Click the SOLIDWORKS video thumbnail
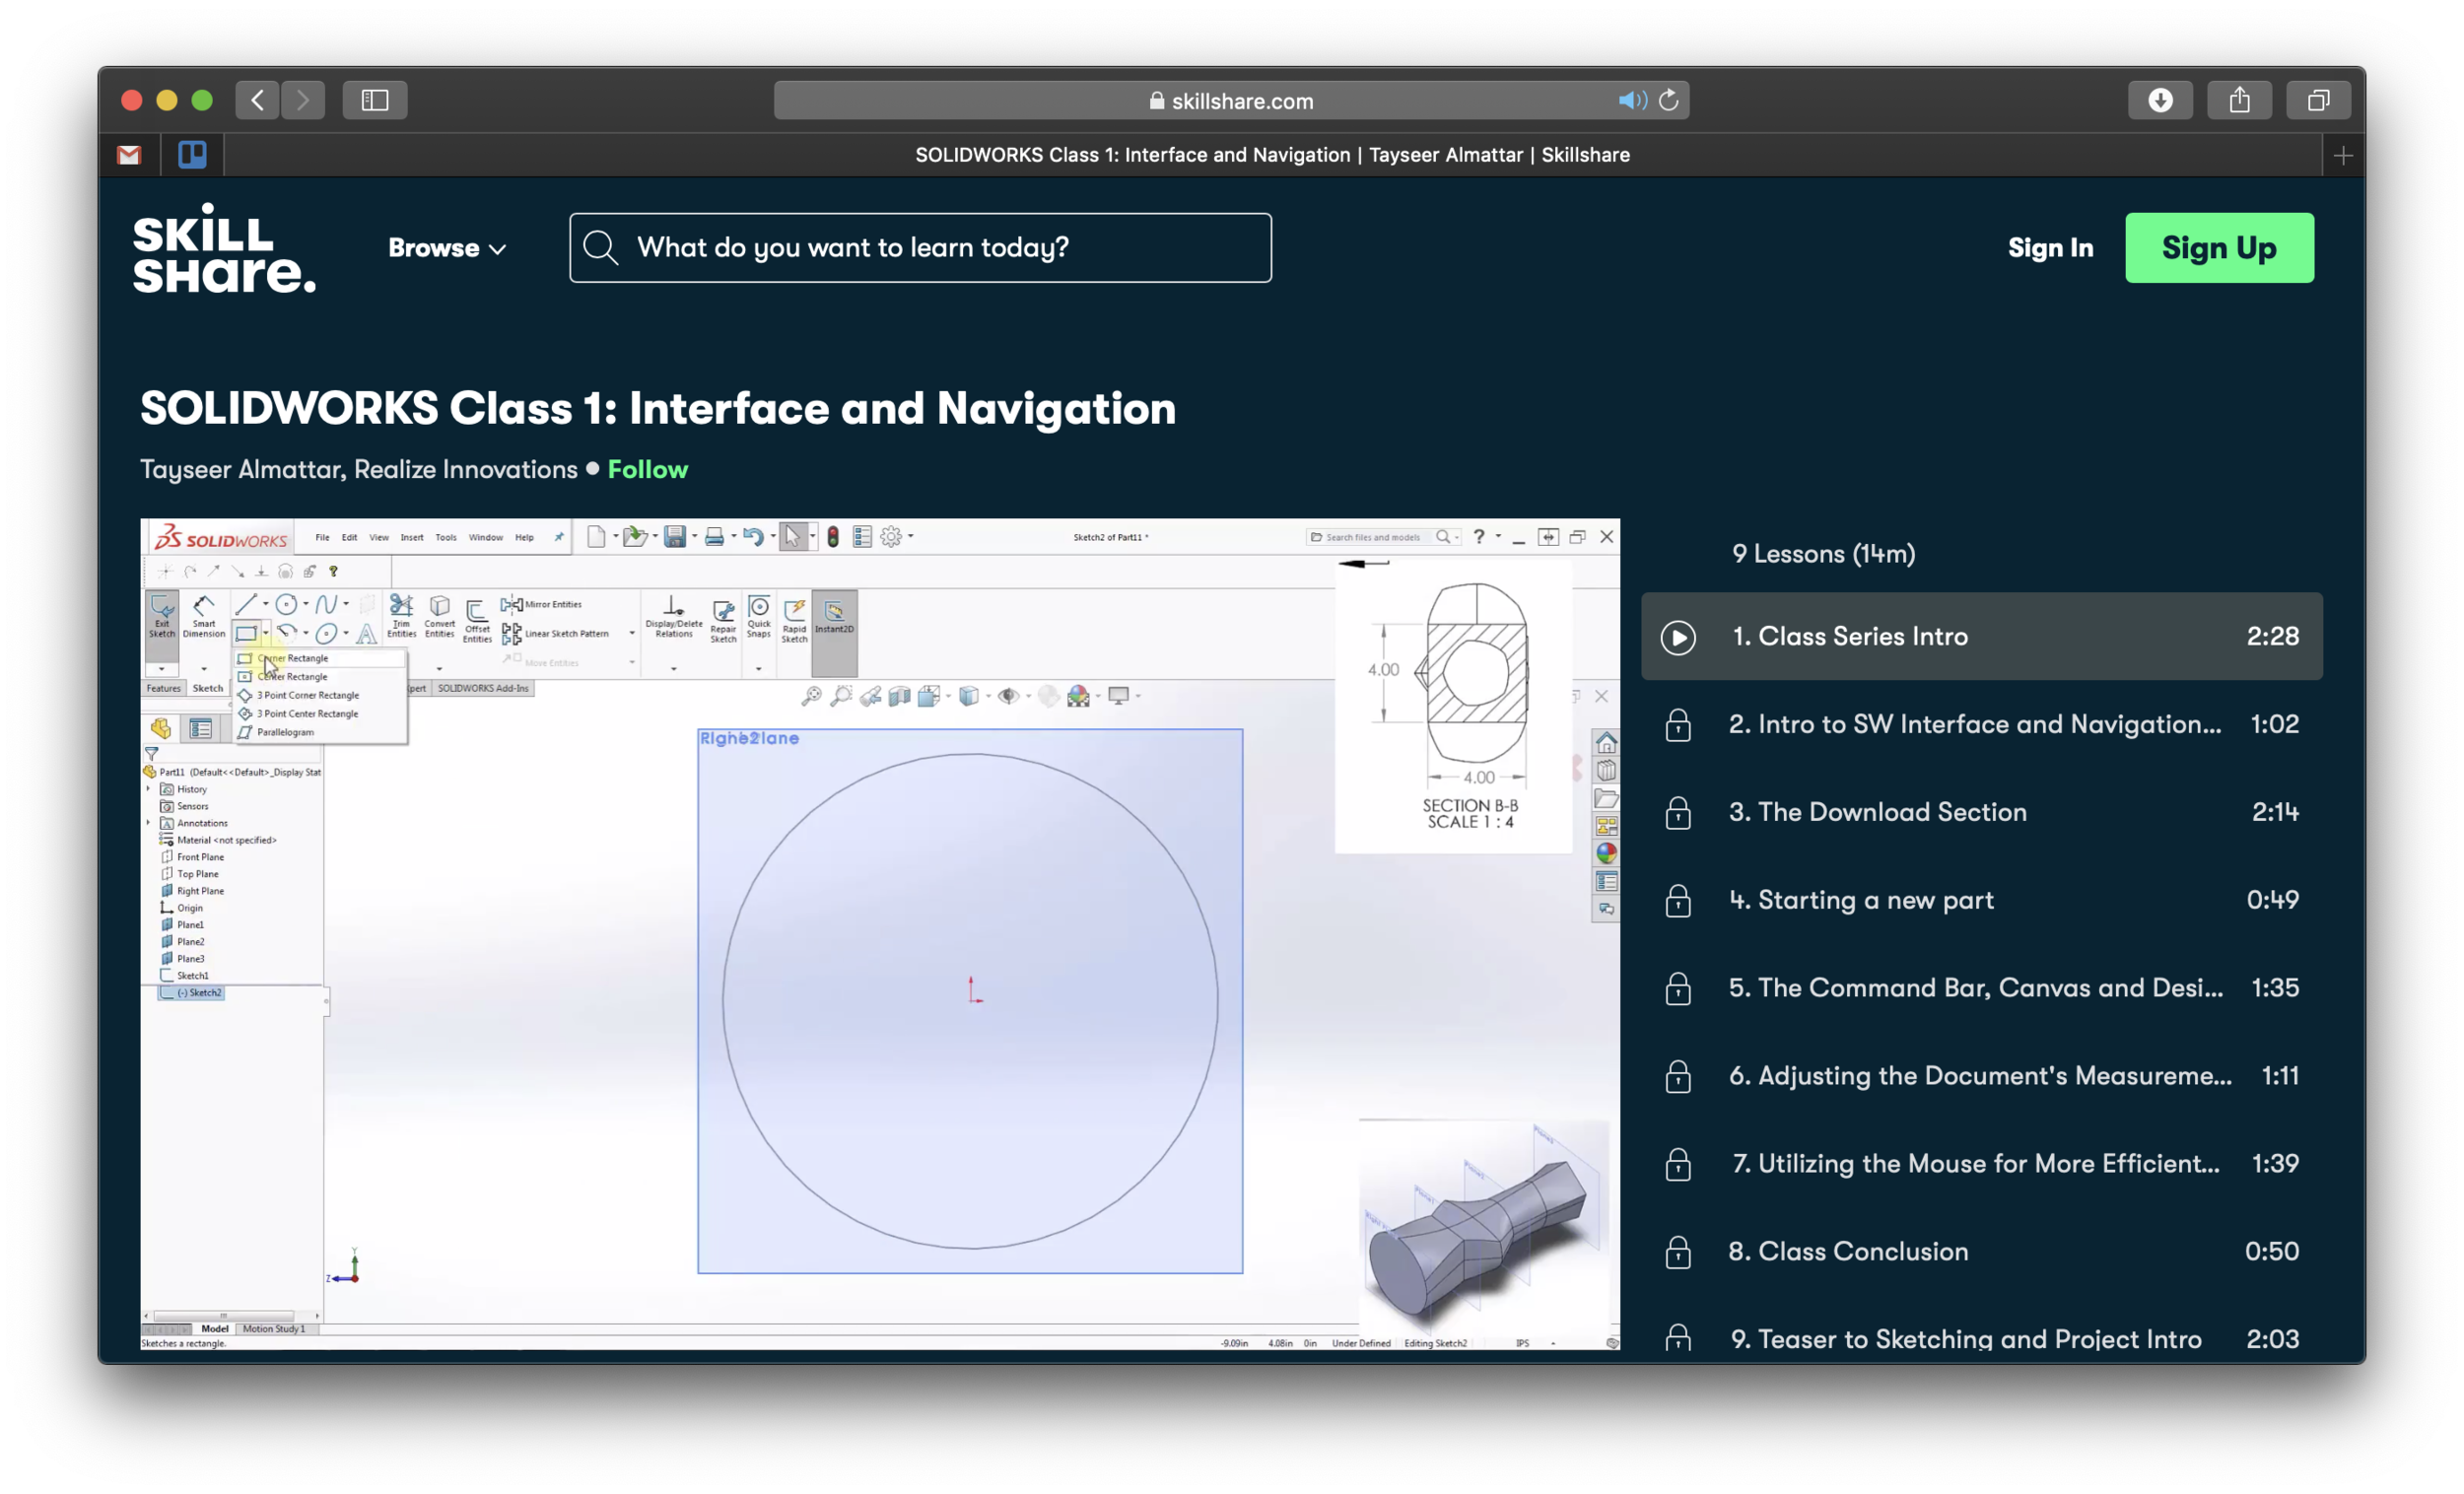The image size is (2464, 1494). pos(880,934)
